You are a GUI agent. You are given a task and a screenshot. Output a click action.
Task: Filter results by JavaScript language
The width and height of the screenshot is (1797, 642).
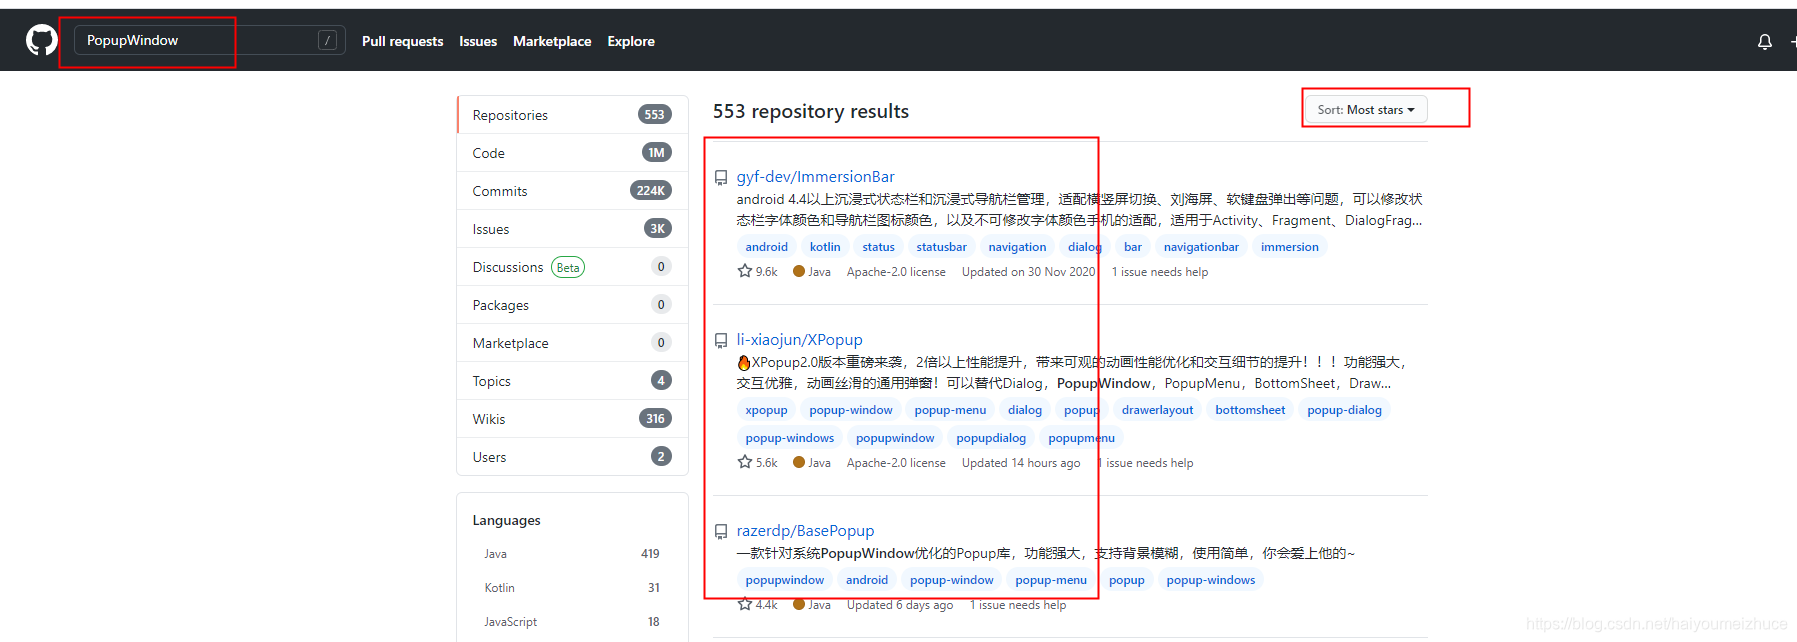click(572, 622)
